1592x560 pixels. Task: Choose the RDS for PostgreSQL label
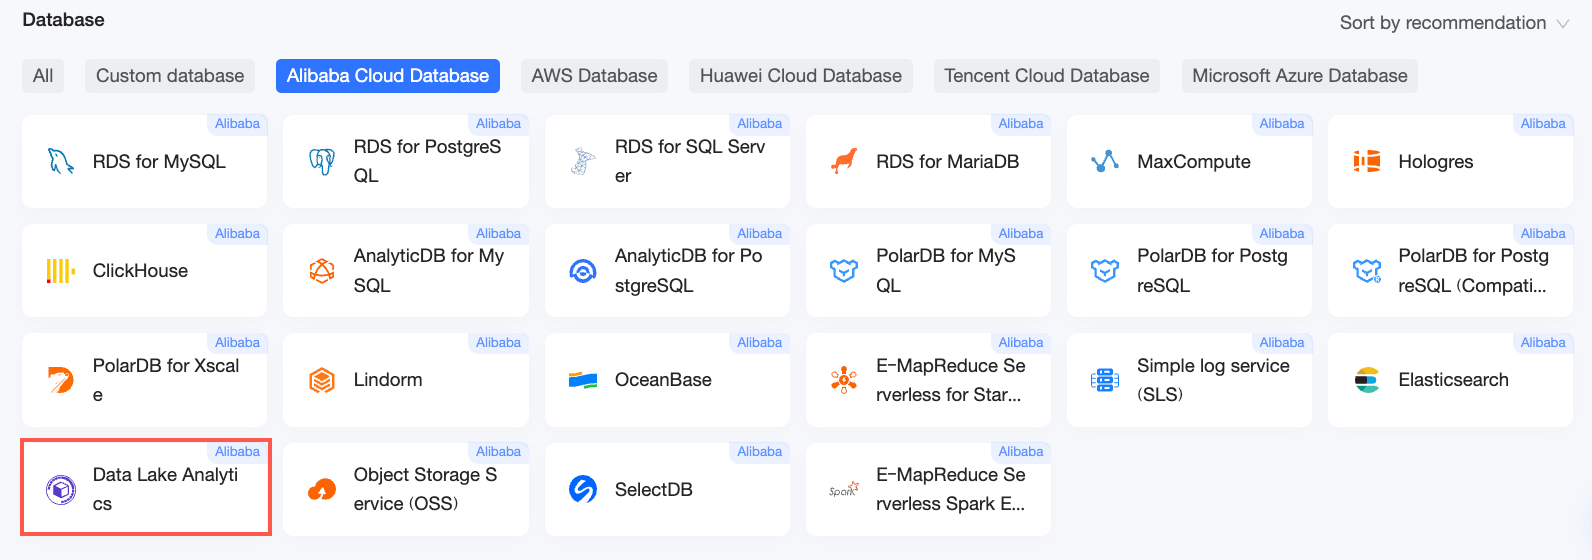(428, 161)
